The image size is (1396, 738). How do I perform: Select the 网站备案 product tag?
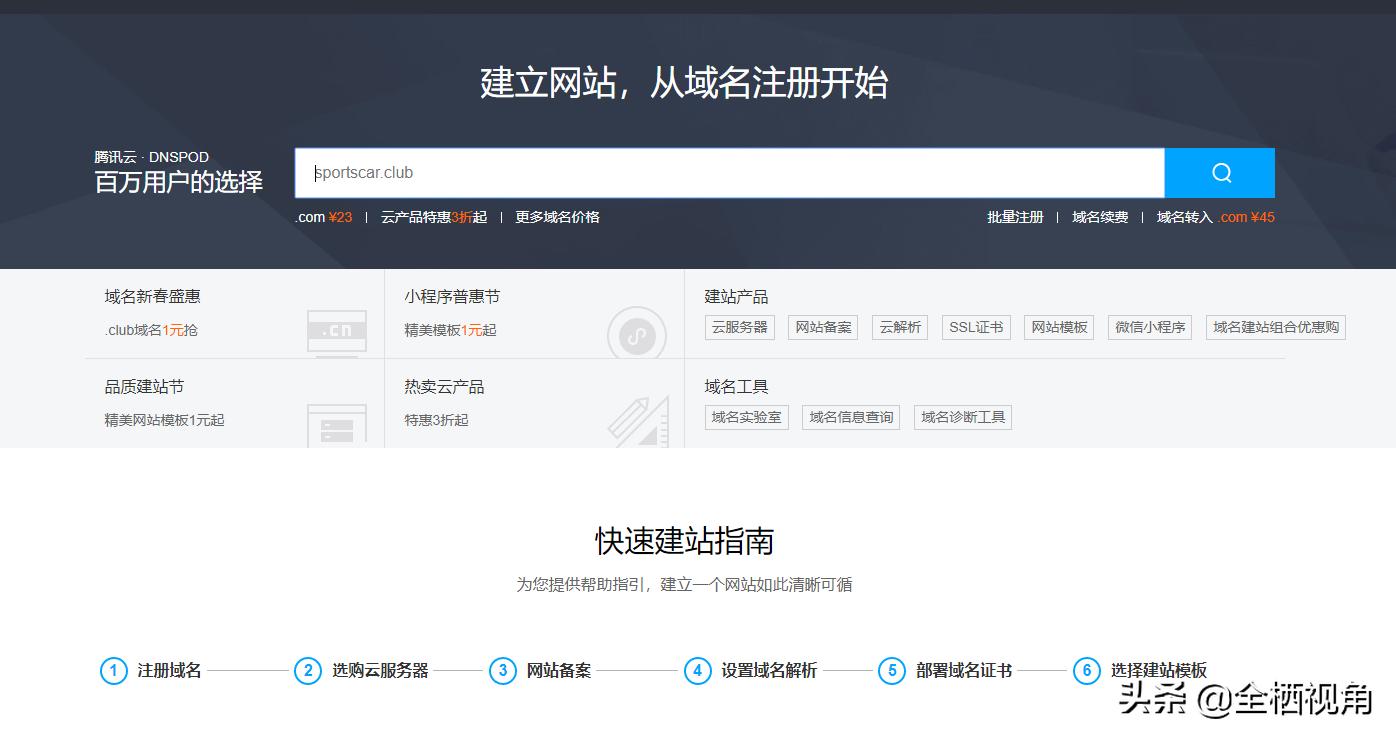pyautogui.click(x=822, y=327)
